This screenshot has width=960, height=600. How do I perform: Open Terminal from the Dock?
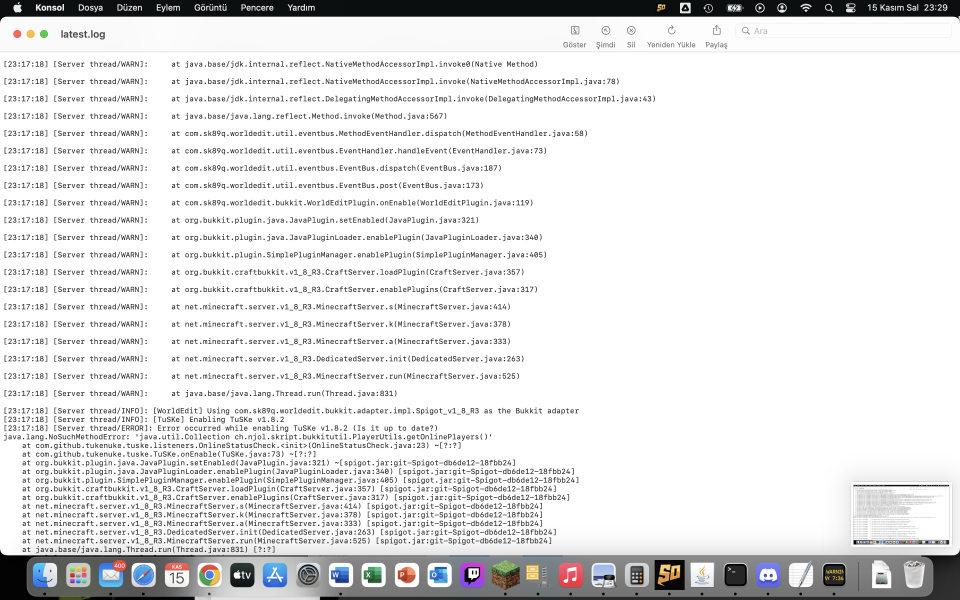tap(735, 576)
